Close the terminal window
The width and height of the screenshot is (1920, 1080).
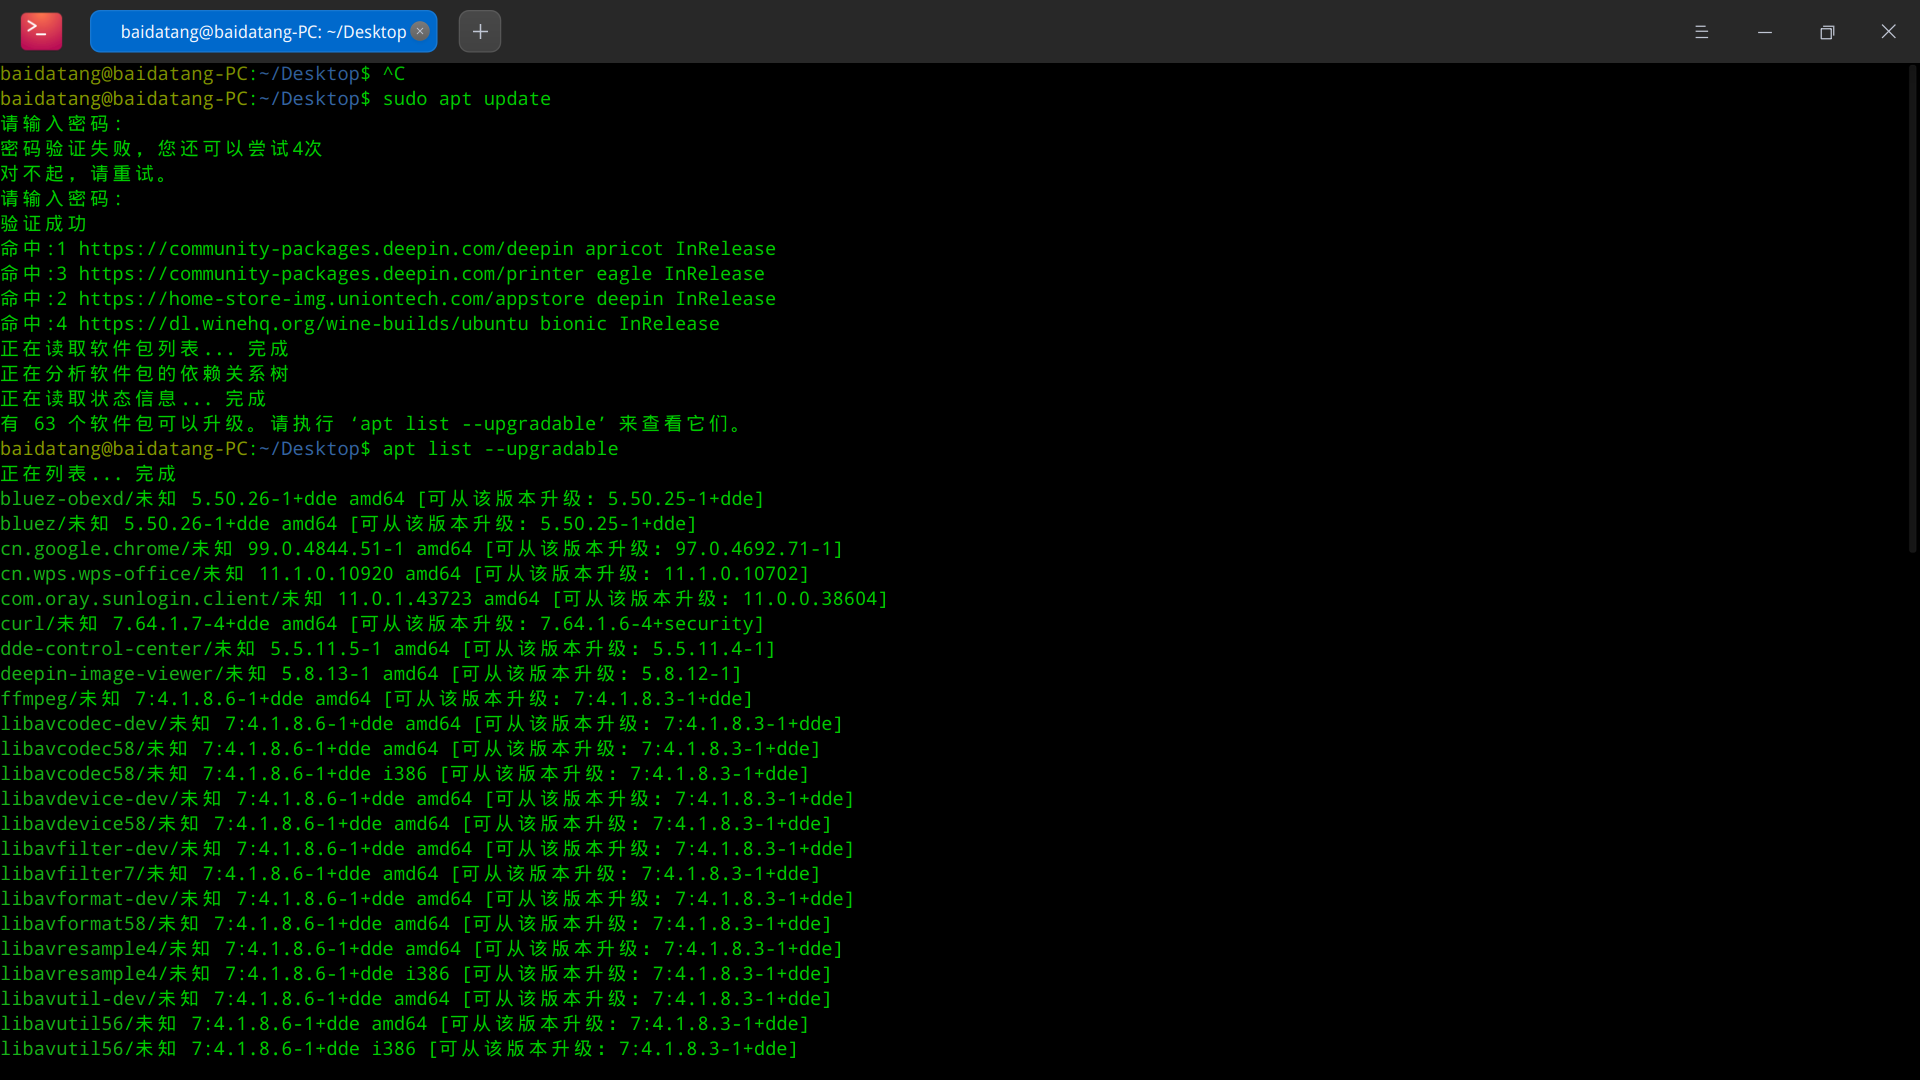1888,32
